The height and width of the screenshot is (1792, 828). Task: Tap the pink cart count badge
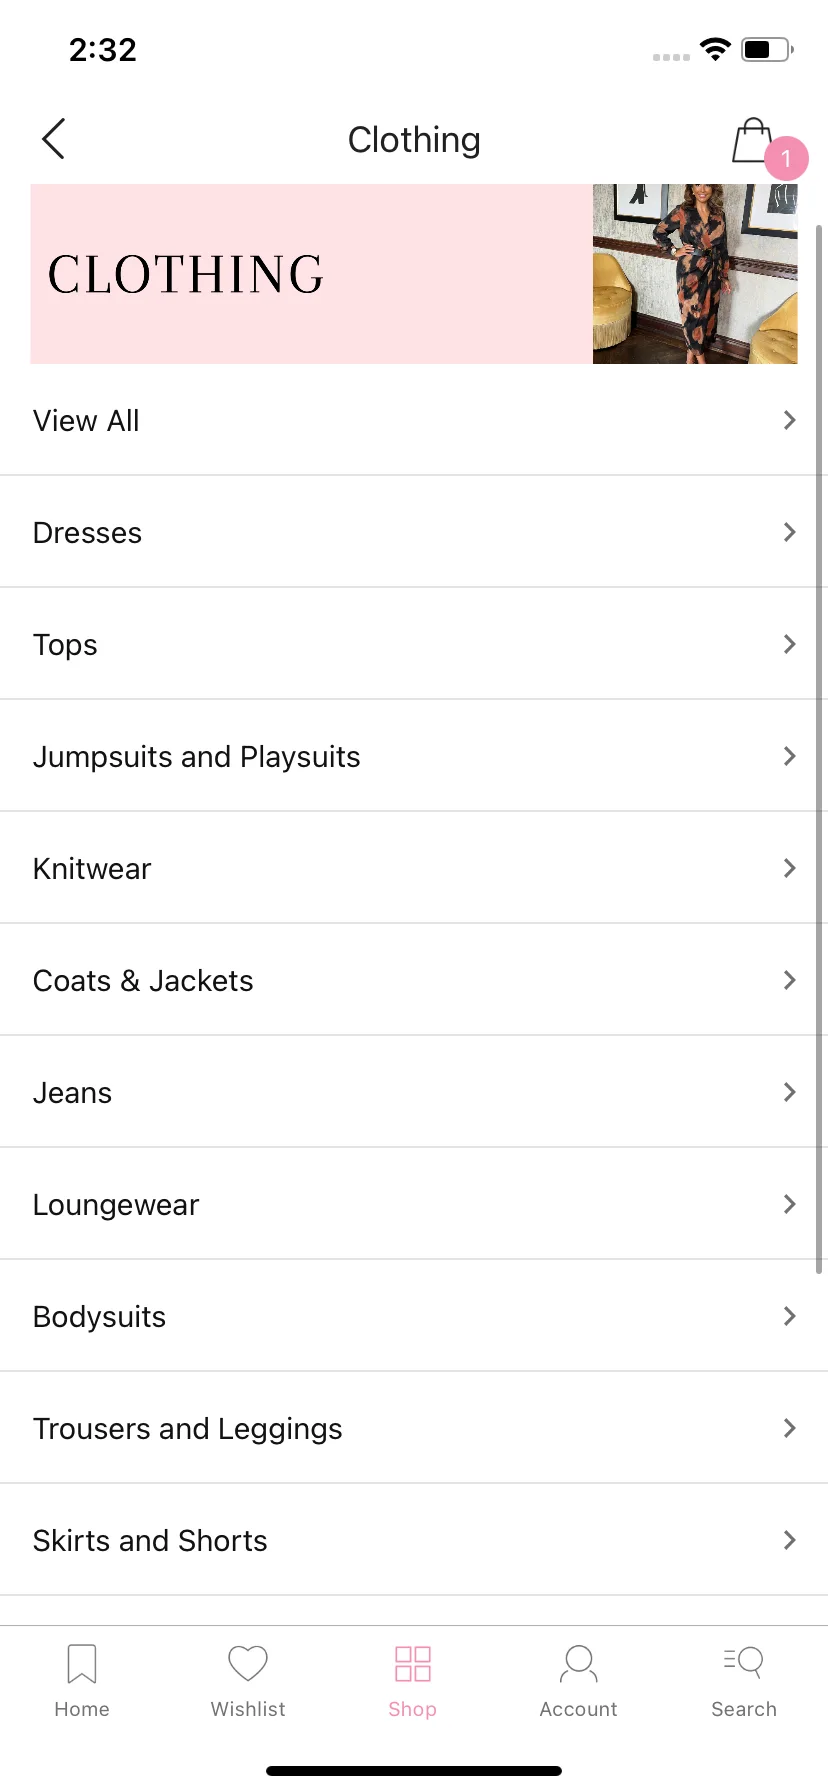tap(786, 158)
